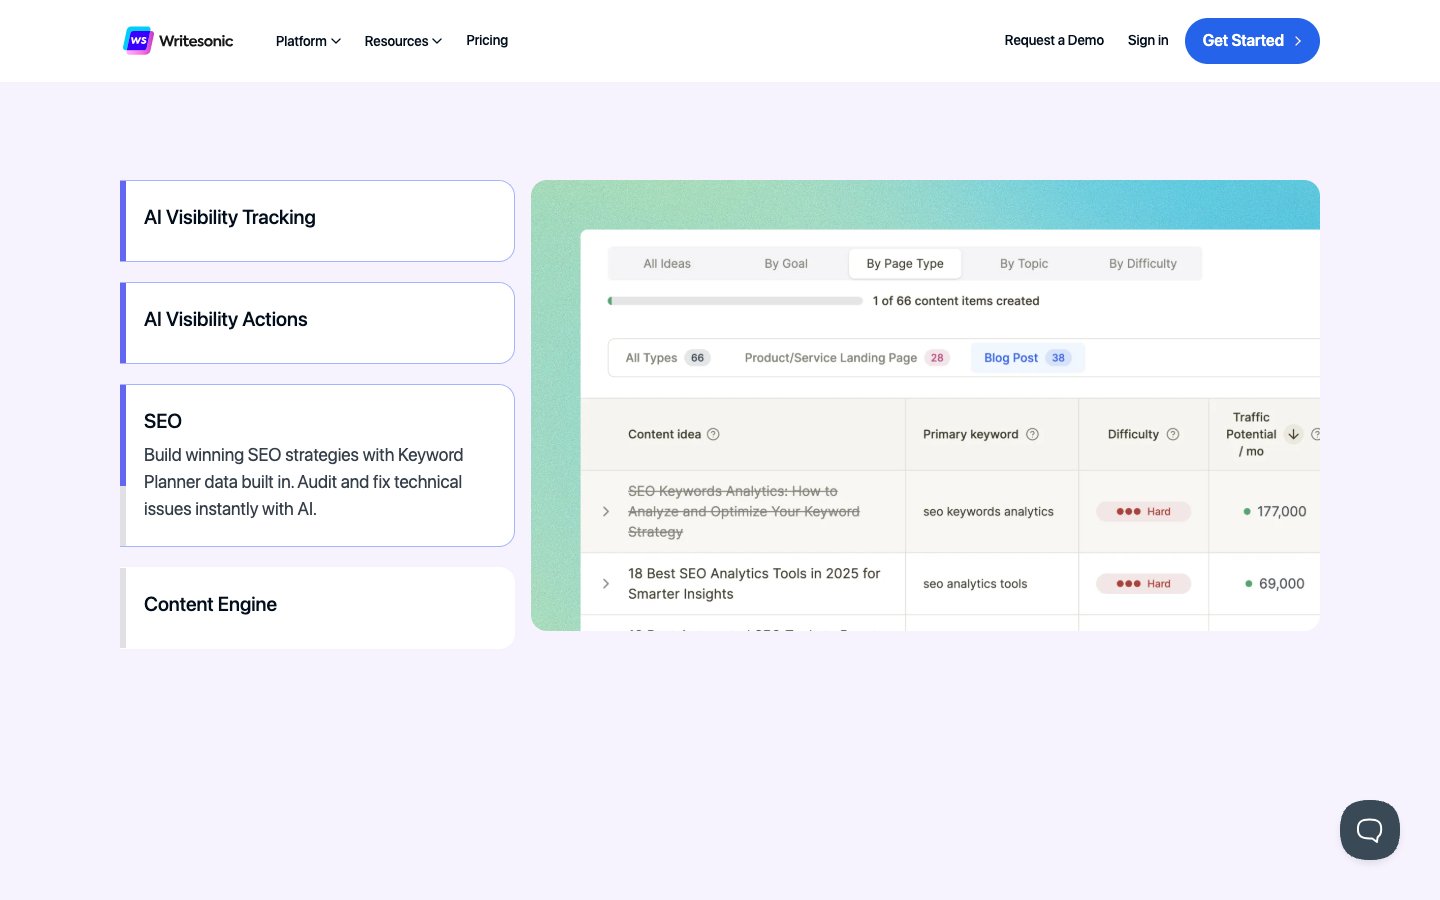Open the Resources dropdown menu
The height and width of the screenshot is (900, 1440).
403,41
